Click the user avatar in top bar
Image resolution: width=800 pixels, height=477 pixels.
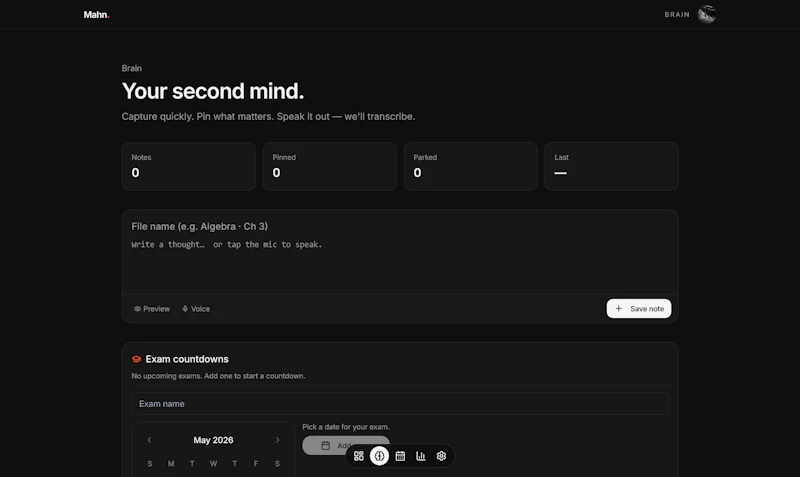tap(707, 14)
